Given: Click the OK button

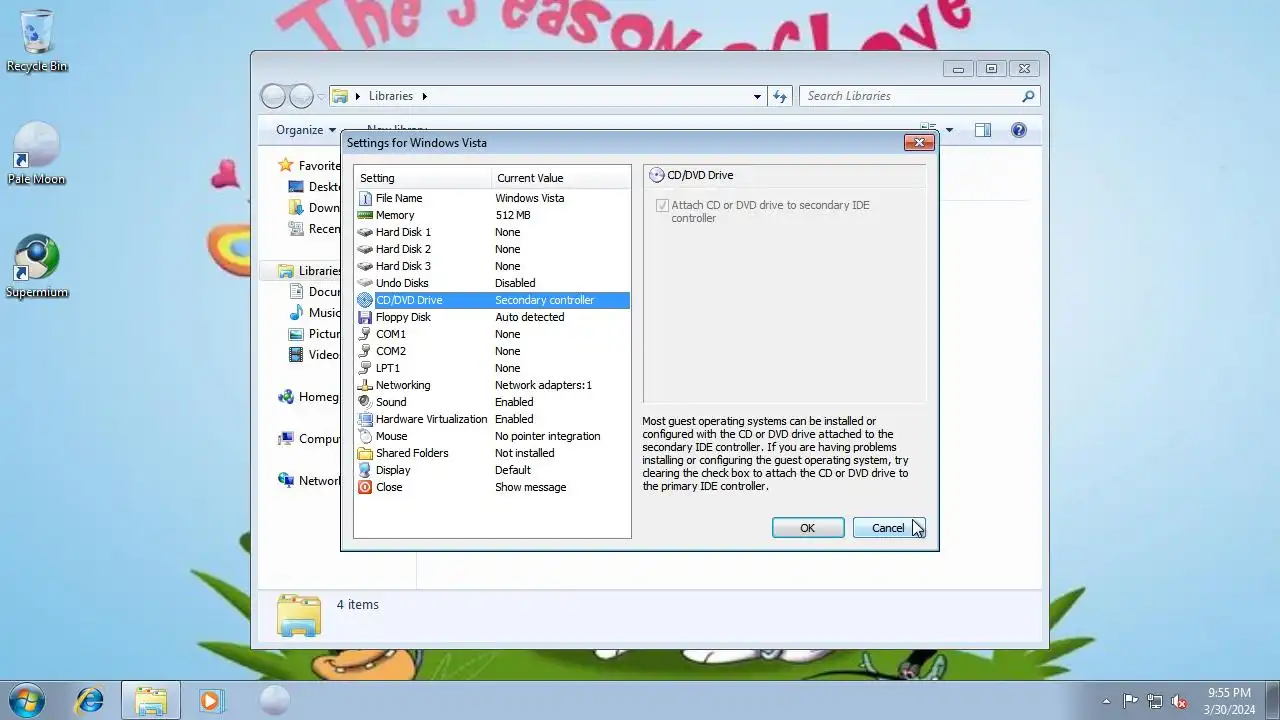Looking at the screenshot, I should [x=808, y=528].
